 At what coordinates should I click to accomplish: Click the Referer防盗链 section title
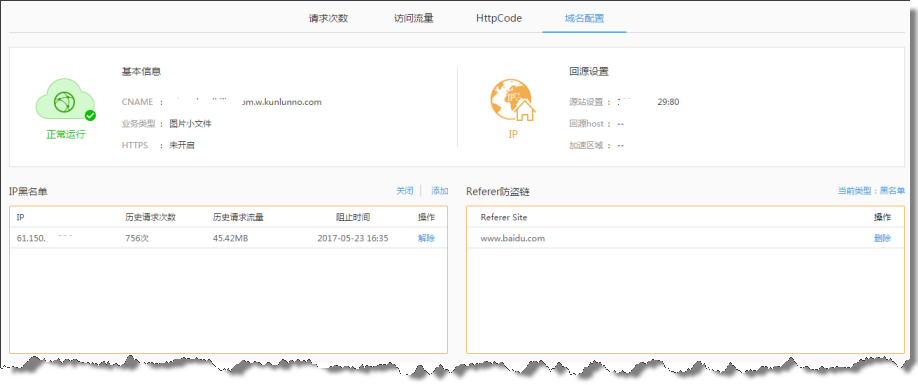(498, 191)
